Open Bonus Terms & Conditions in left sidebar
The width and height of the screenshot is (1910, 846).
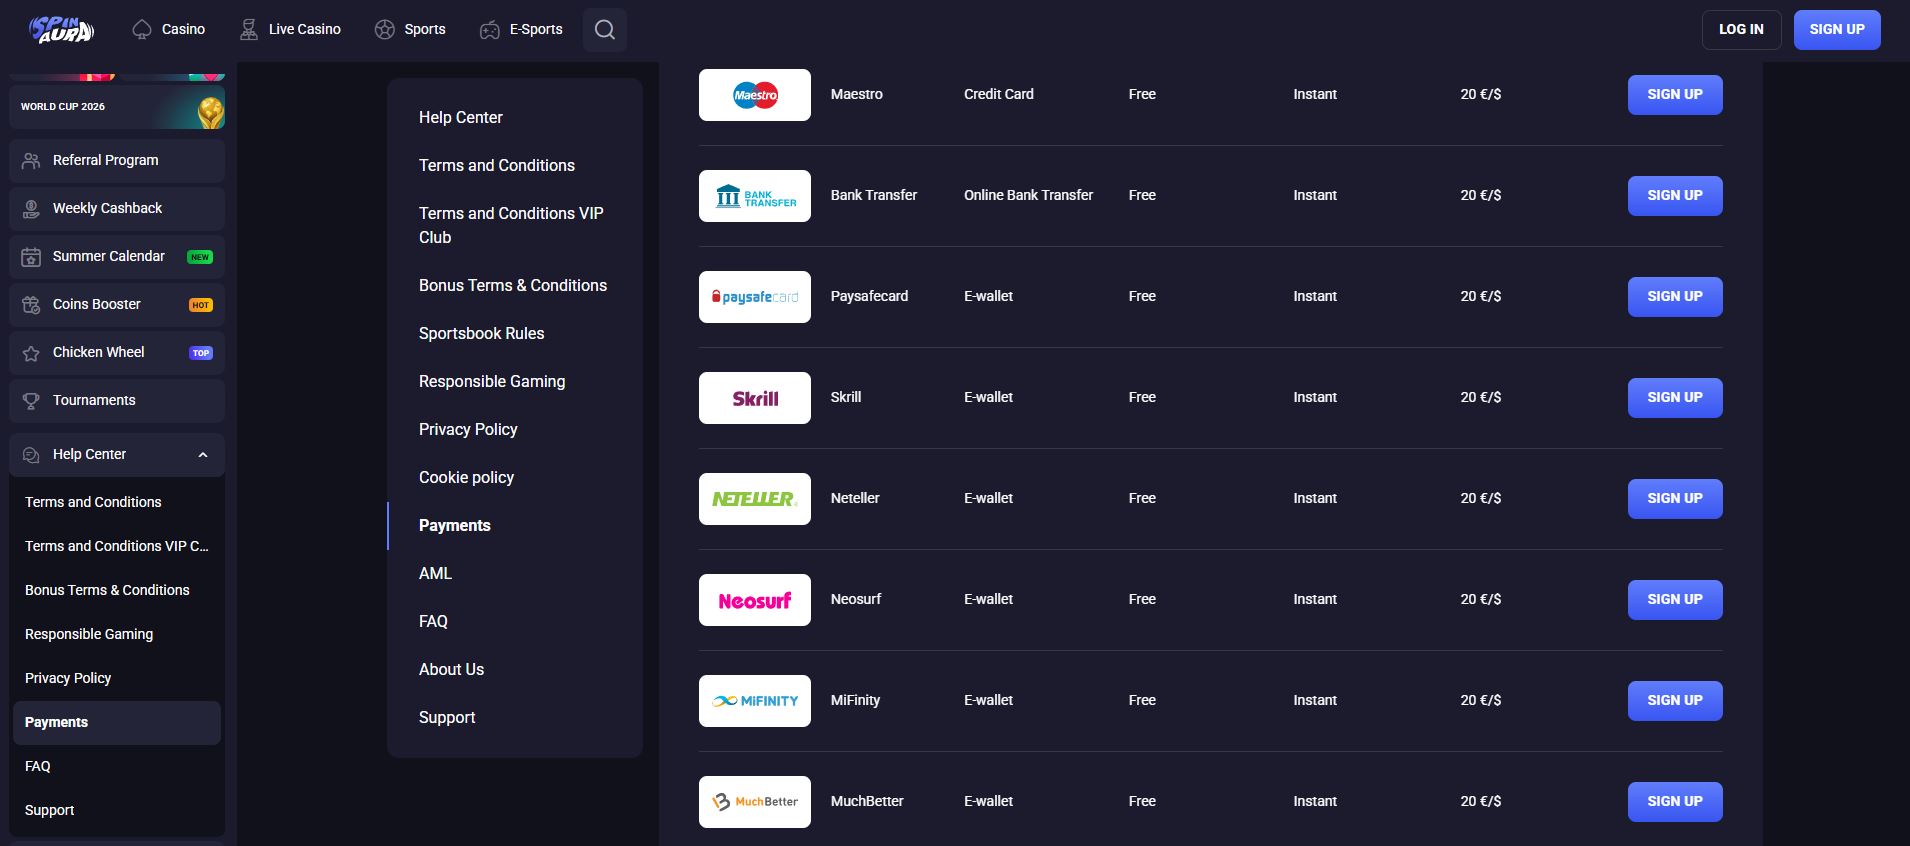pos(107,590)
